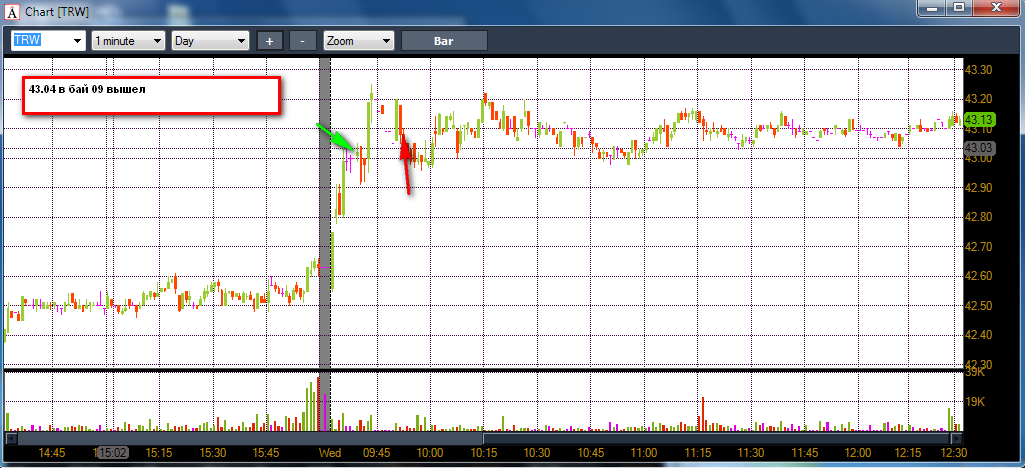
Task: Click the 10:15 time axis label
Action: pyautogui.click(x=484, y=452)
